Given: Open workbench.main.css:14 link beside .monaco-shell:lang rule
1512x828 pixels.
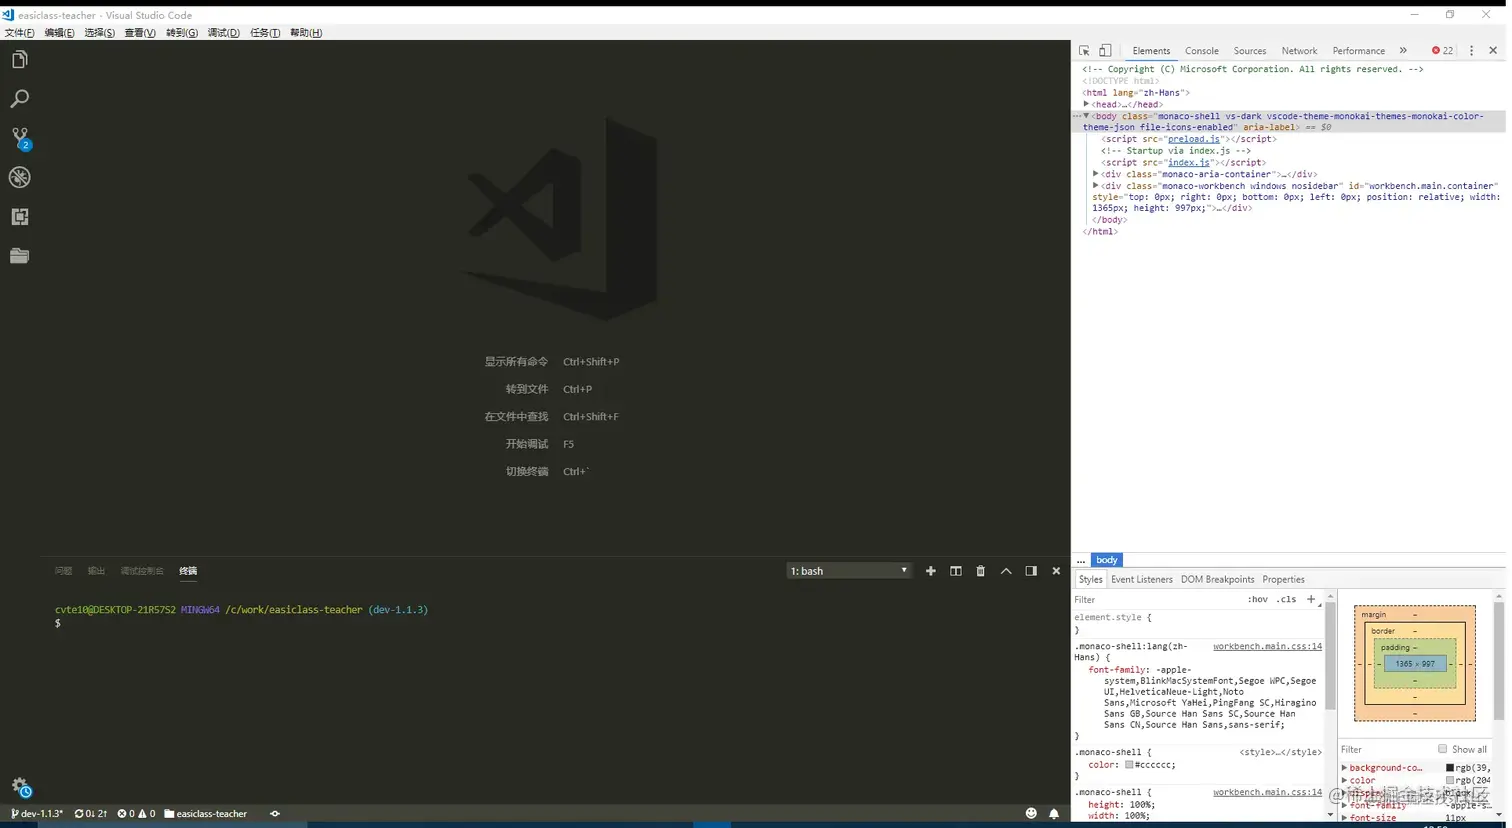Looking at the screenshot, I should (x=1267, y=647).
